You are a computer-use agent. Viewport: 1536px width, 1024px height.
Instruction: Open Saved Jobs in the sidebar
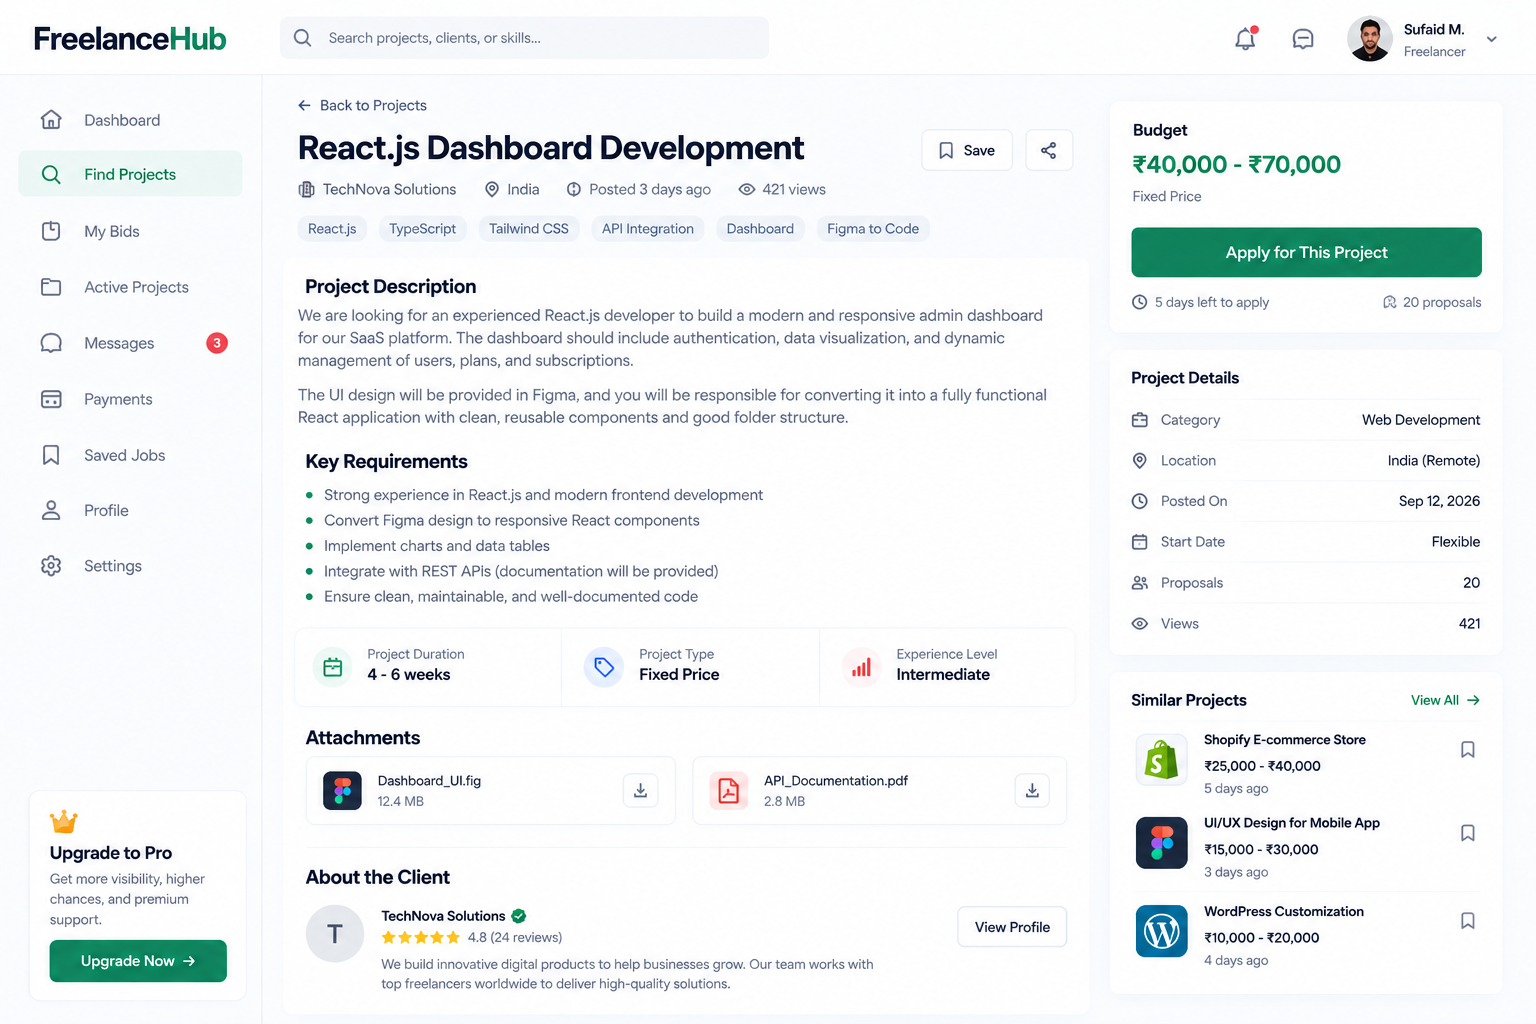130,455
